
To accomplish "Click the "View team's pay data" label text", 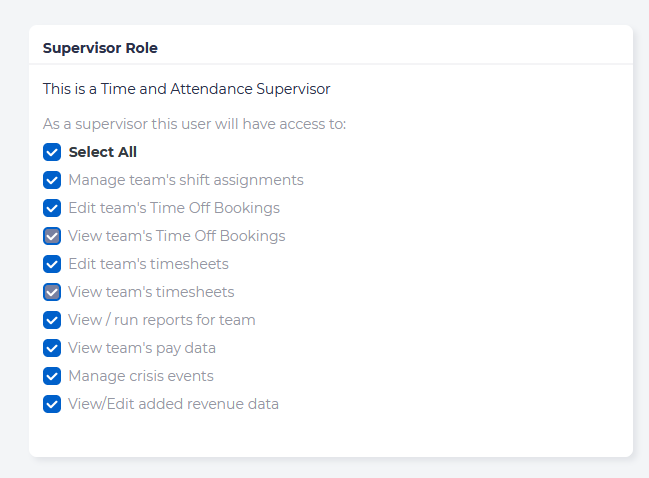I will (x=142, y=348).
